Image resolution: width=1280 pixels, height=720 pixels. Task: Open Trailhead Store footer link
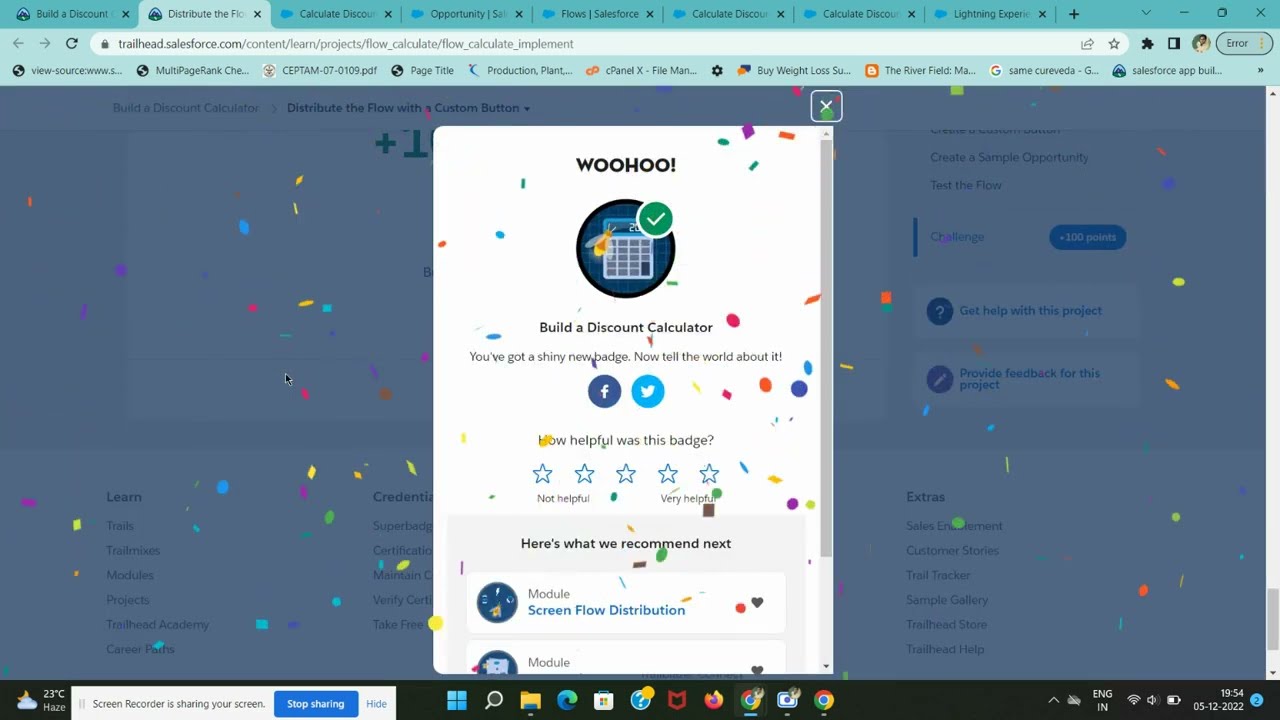[x=946, y=625]
